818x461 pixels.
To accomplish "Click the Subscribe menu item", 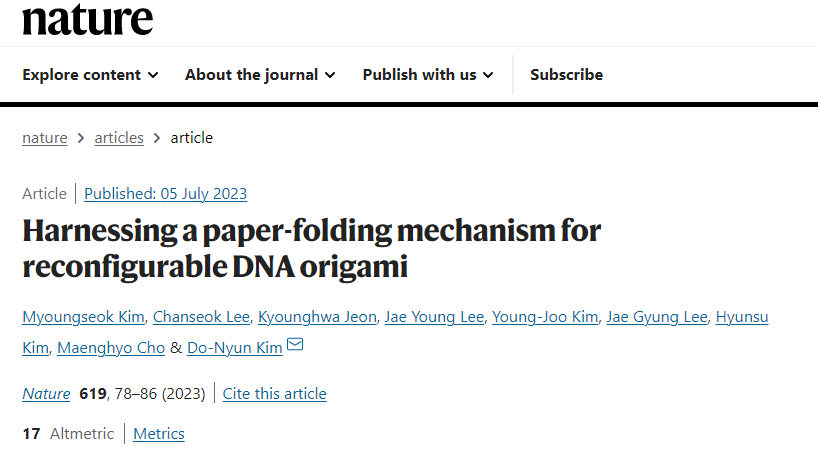I will (566, 74).
